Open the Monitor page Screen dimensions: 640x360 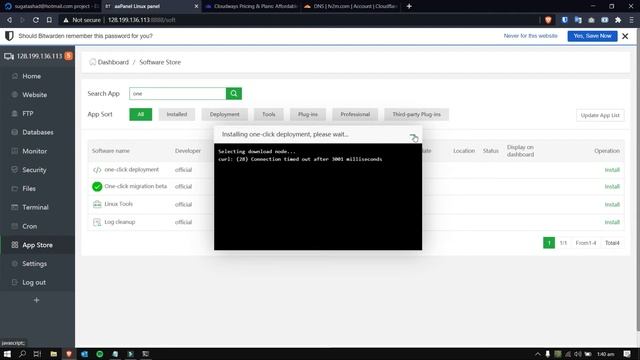coord(34,151)
